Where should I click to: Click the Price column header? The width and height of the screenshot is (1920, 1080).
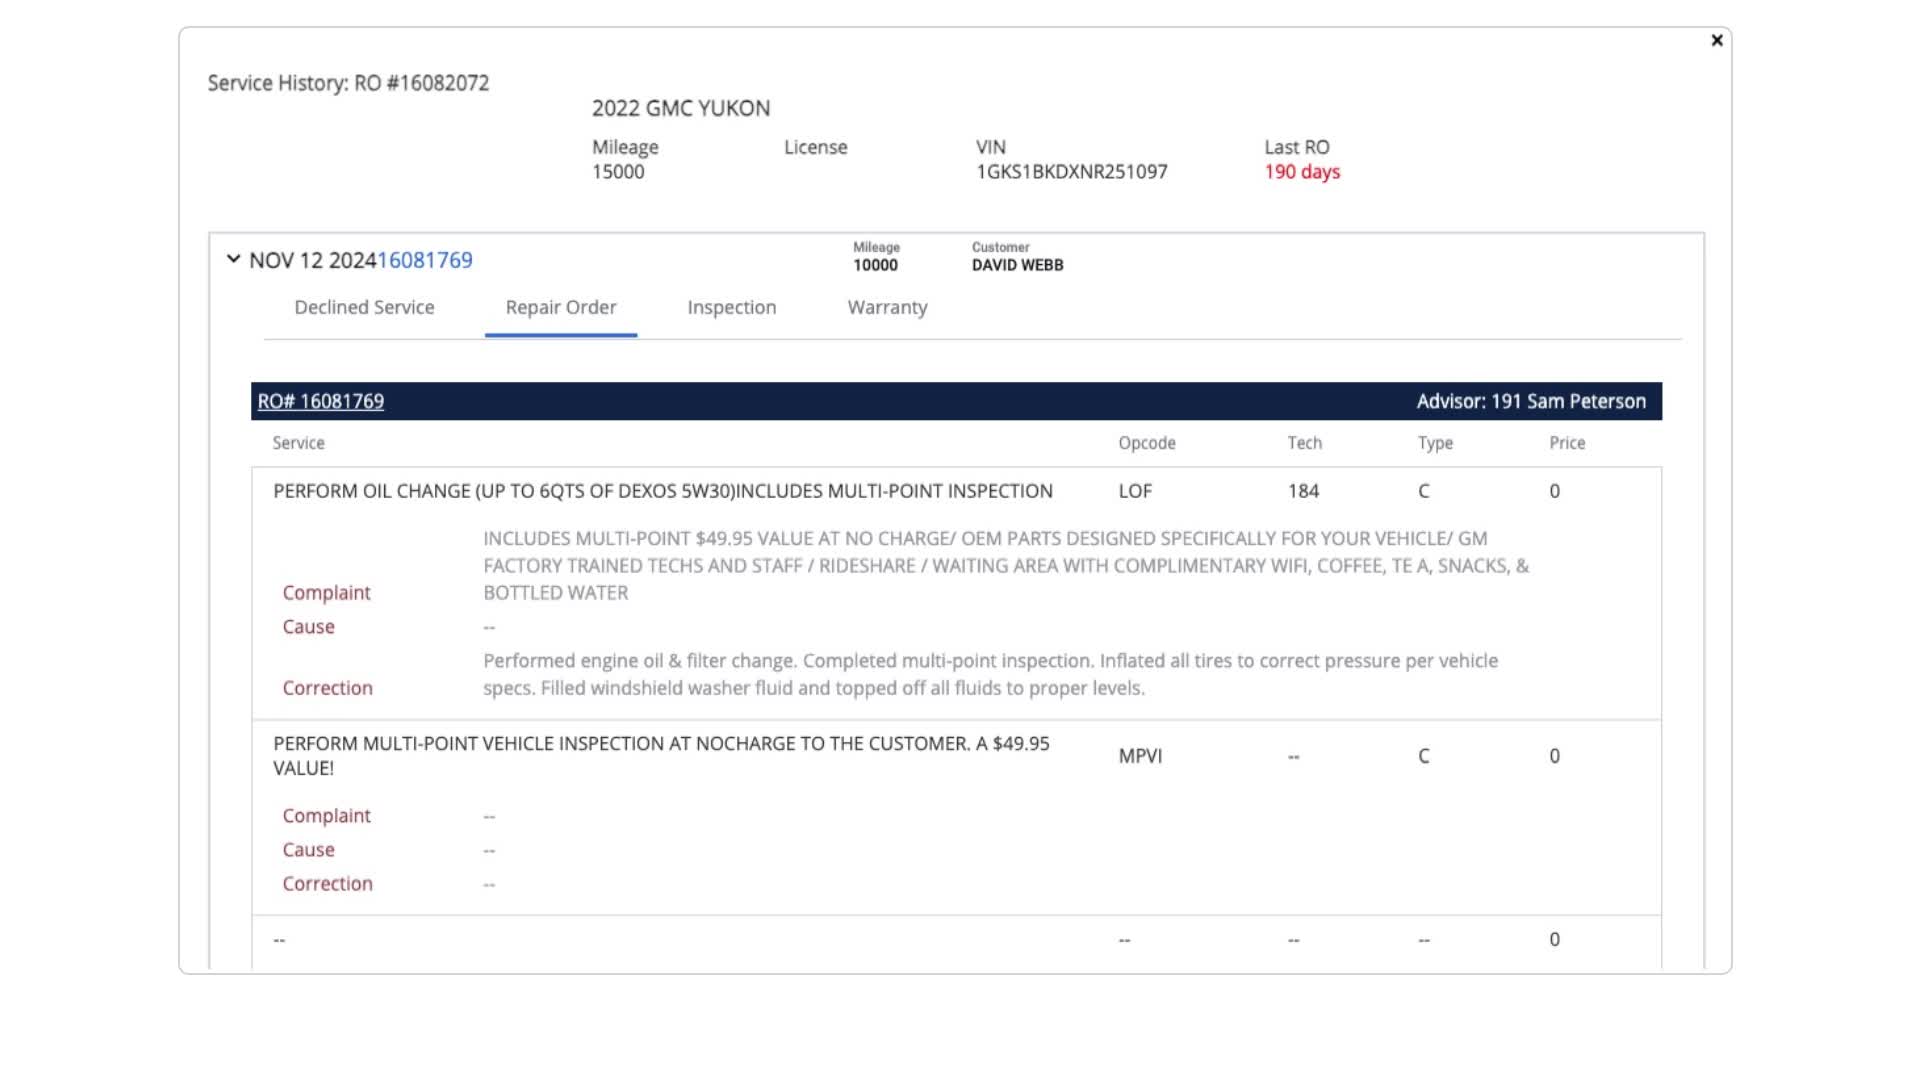coord(1566,443)
